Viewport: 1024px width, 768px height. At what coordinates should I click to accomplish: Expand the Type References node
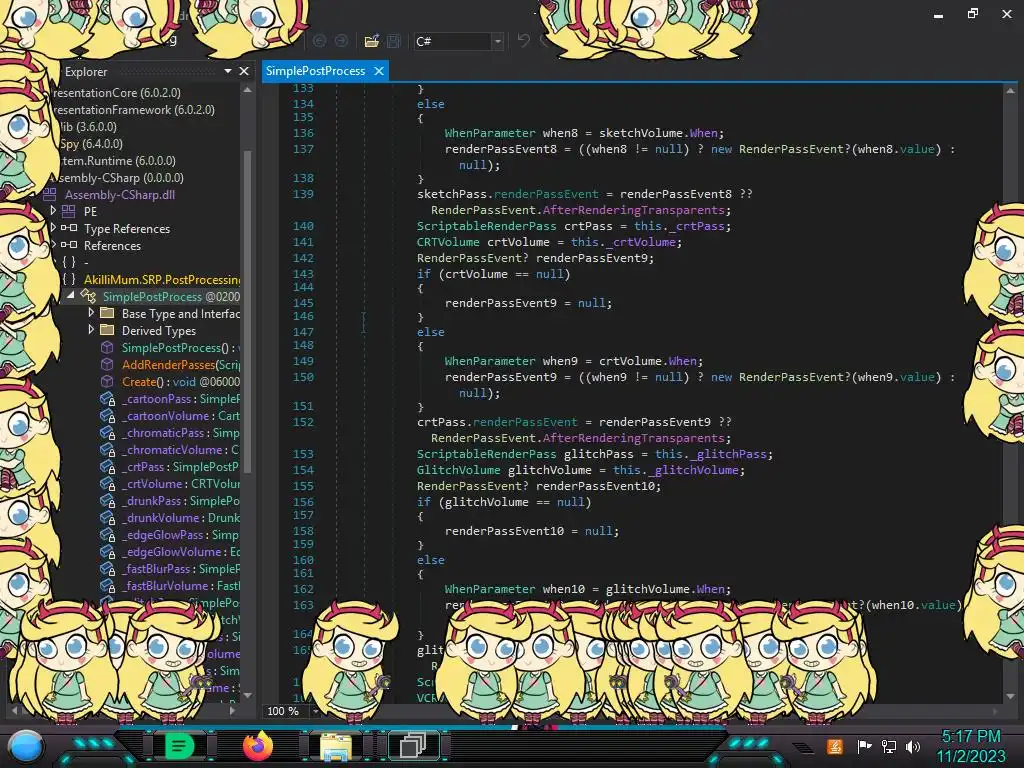click(x=53, y=228)
